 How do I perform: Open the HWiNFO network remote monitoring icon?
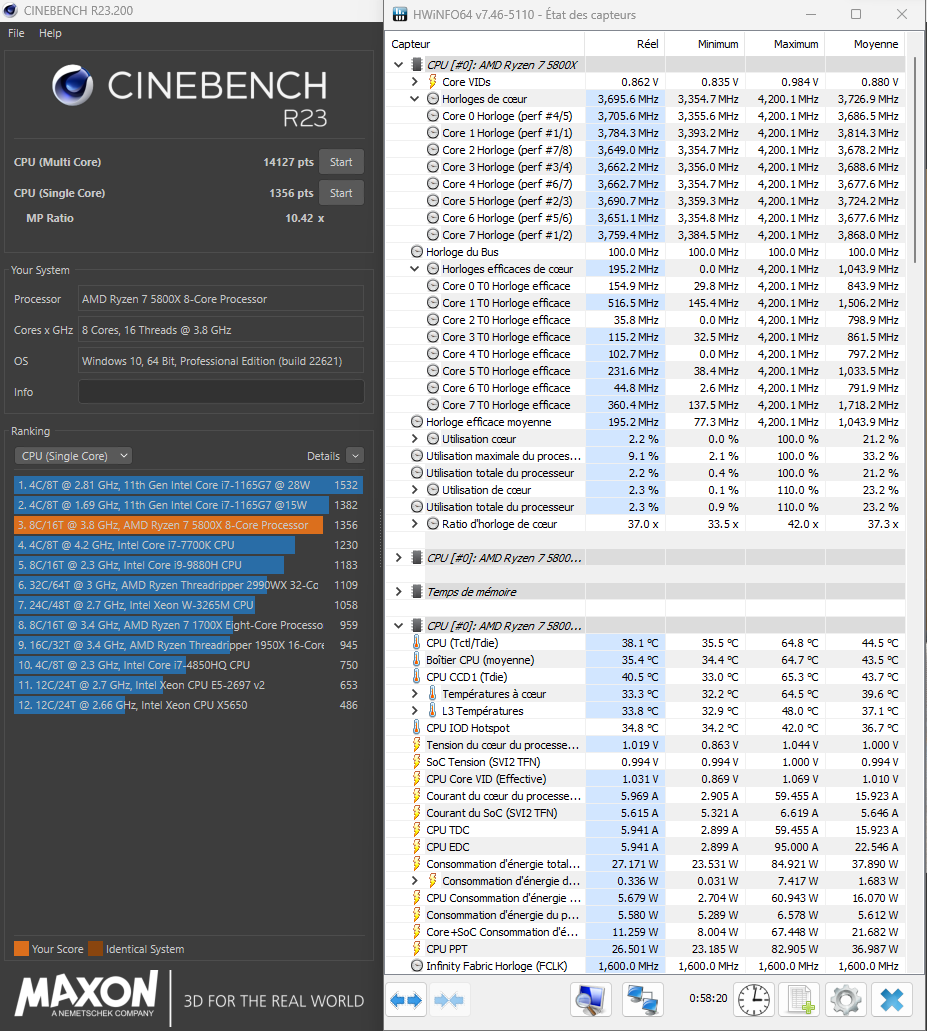click(642, 1000)
